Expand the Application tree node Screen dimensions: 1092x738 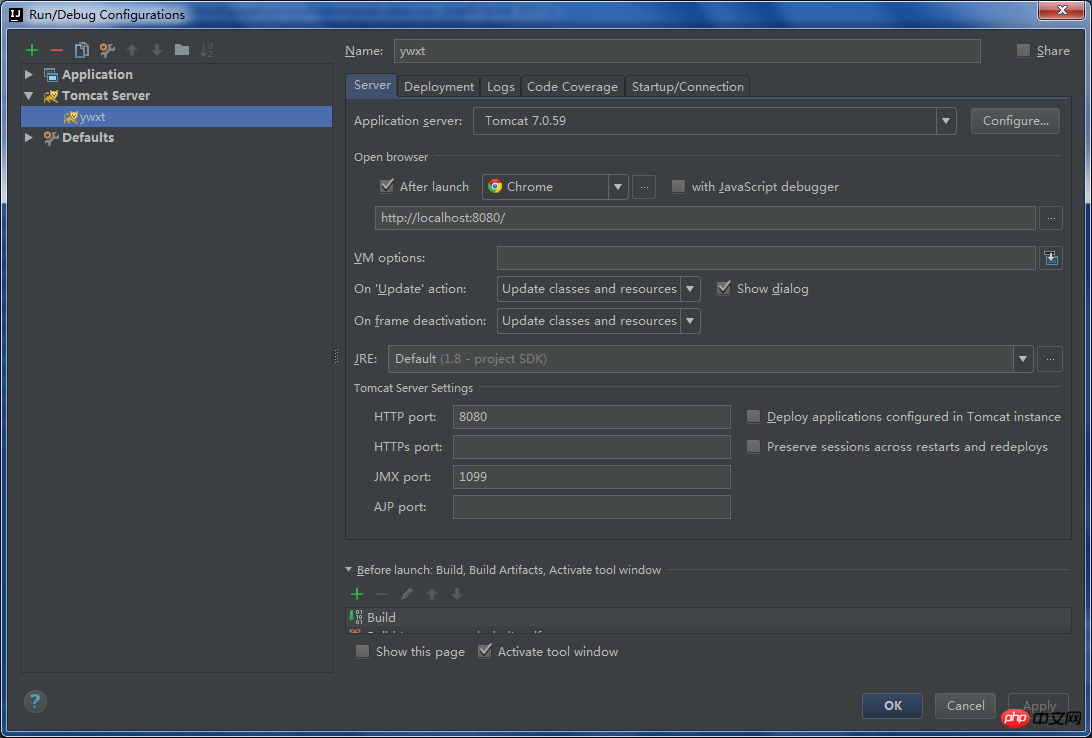point(29,75)
